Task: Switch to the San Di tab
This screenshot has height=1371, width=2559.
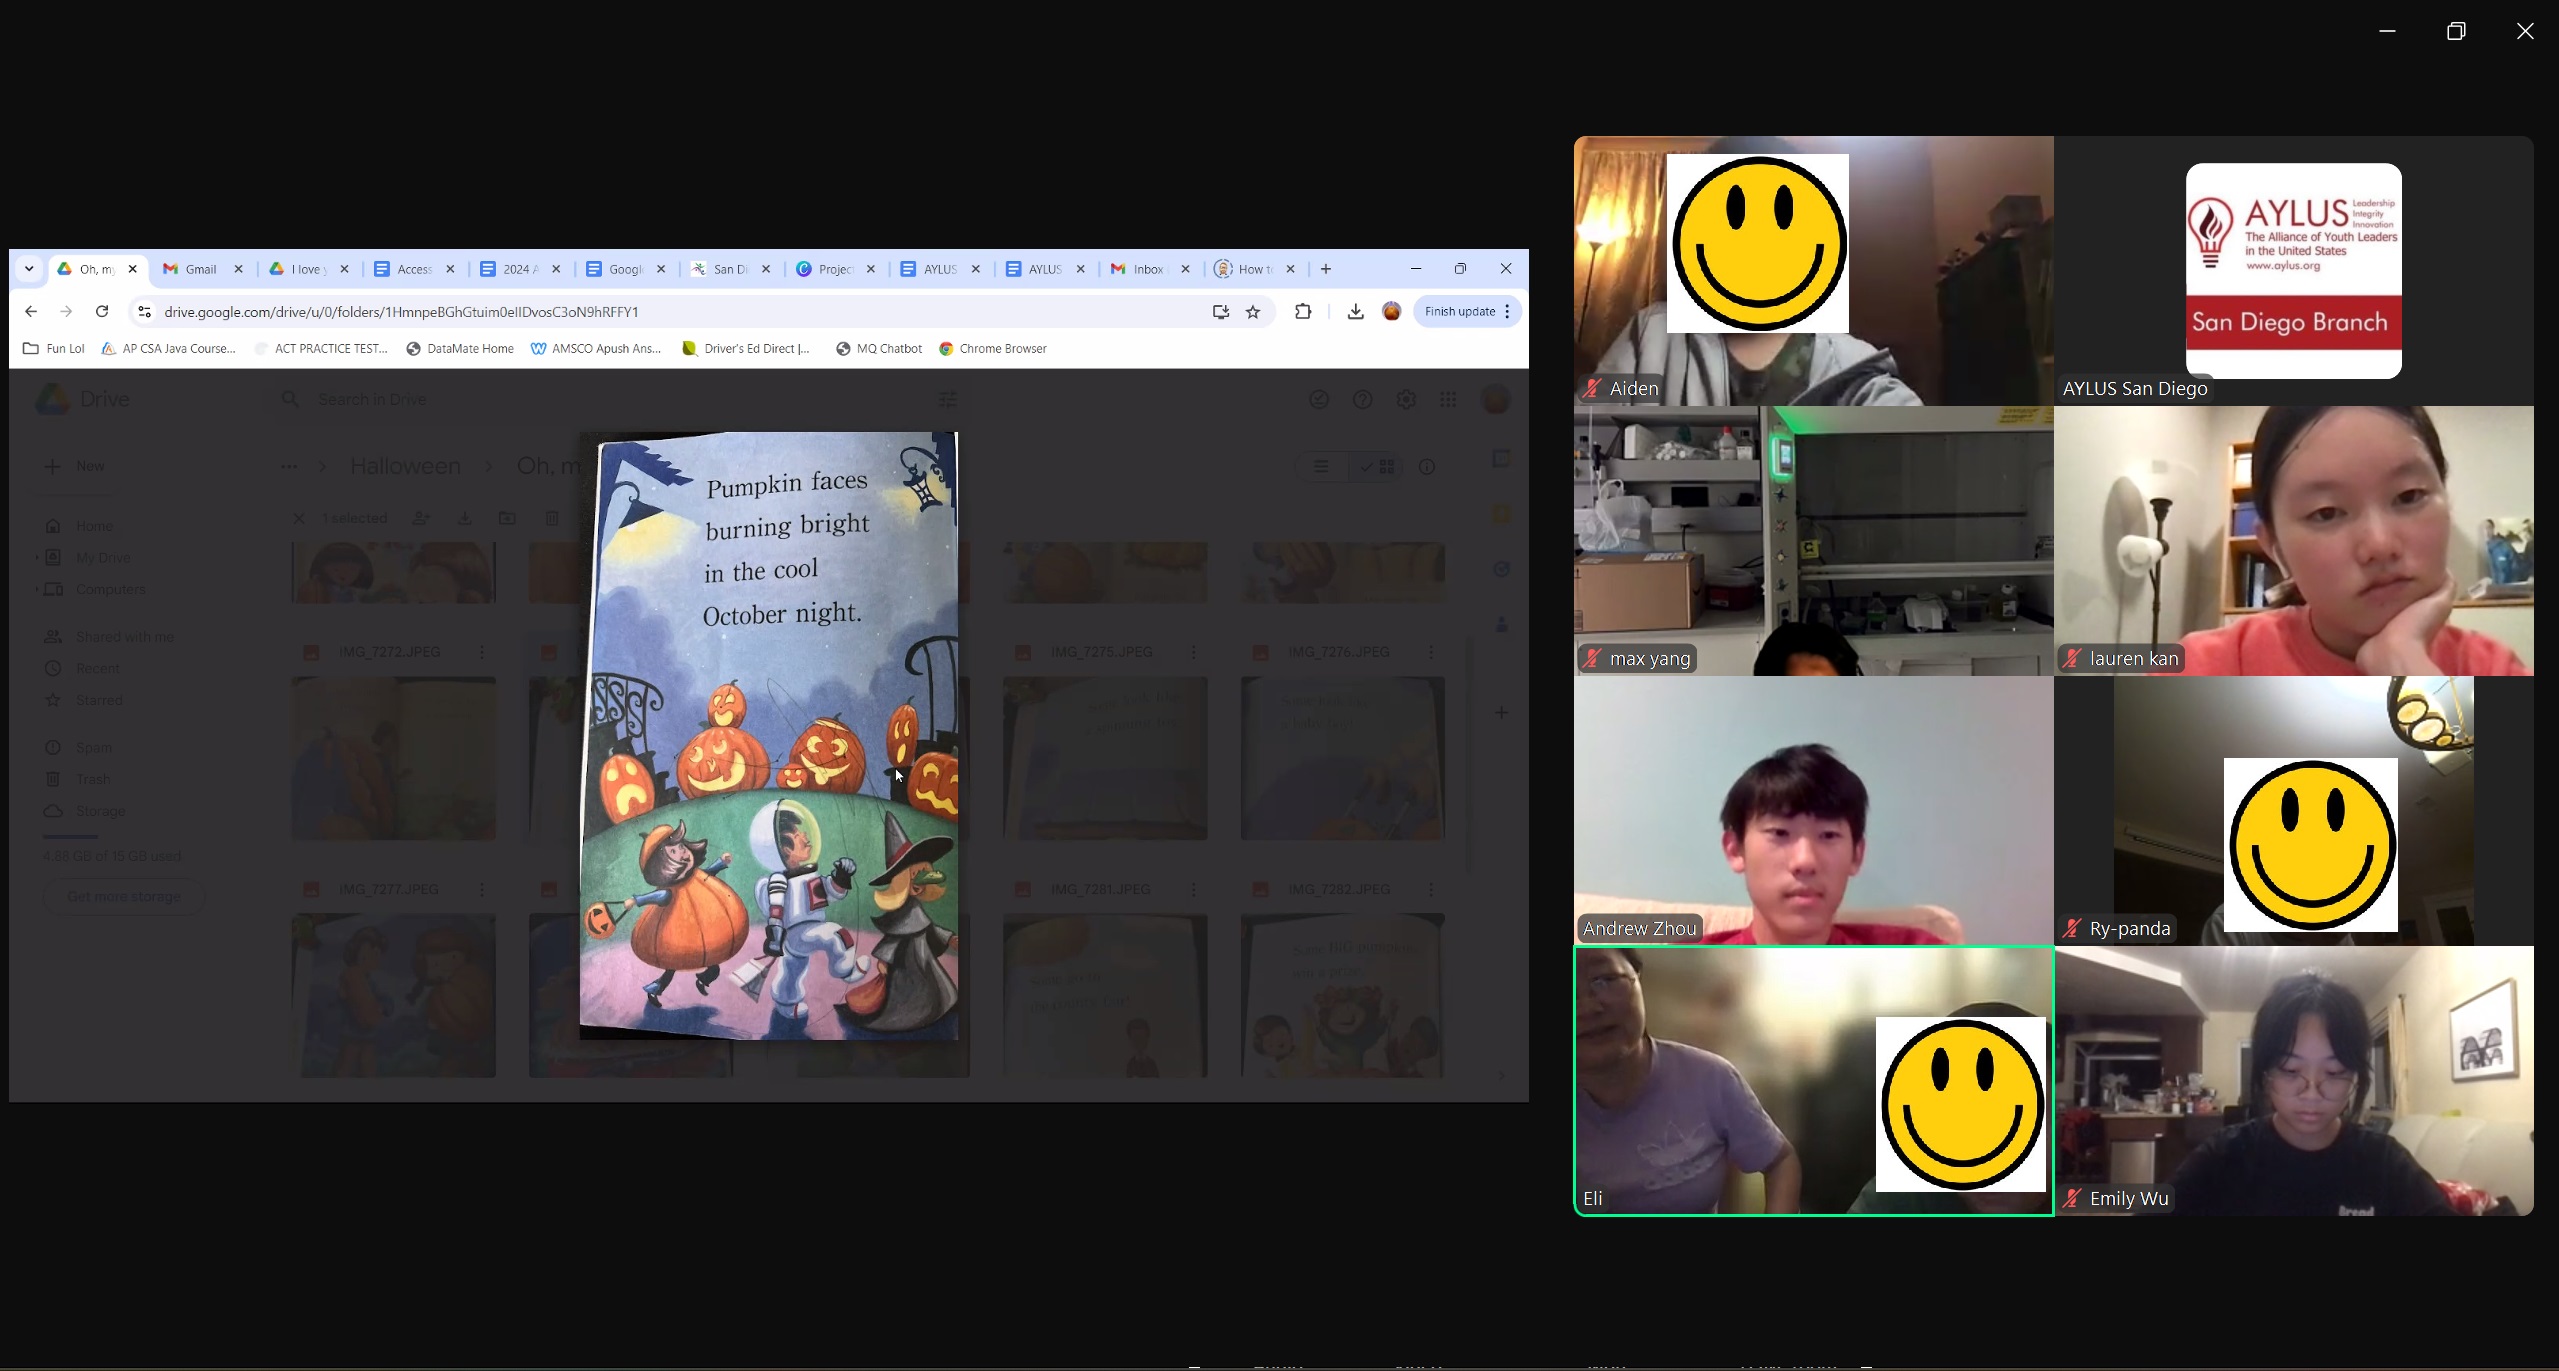Action: (730, 269)
